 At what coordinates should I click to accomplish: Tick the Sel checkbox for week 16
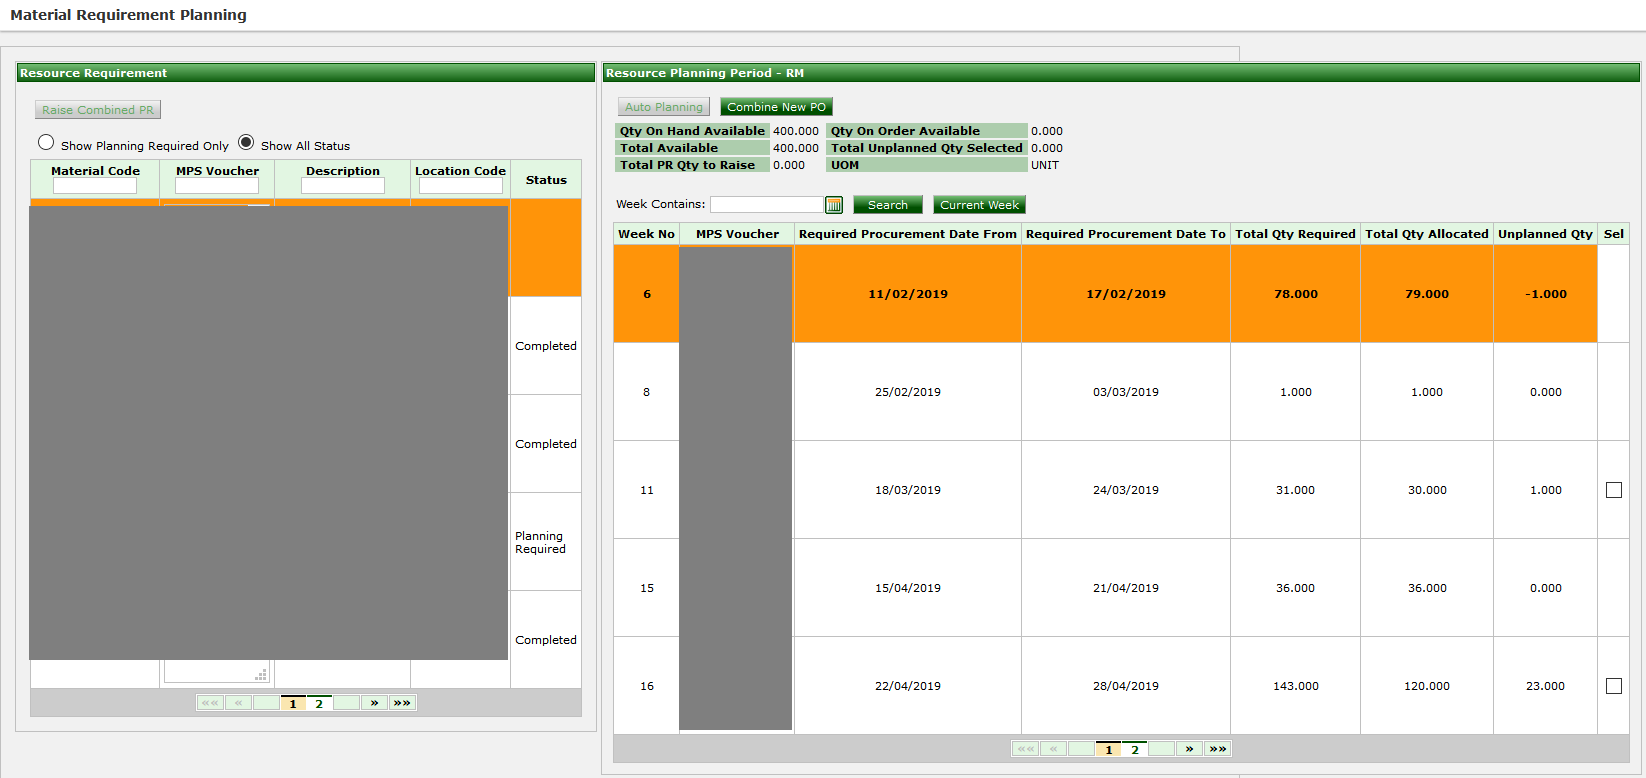tap(1613, 686)
